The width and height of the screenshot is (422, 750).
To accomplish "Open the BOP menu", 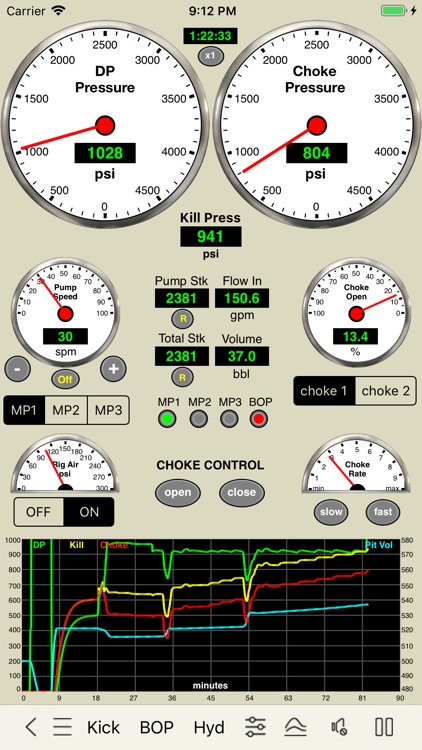I will (x=156, y=728).
